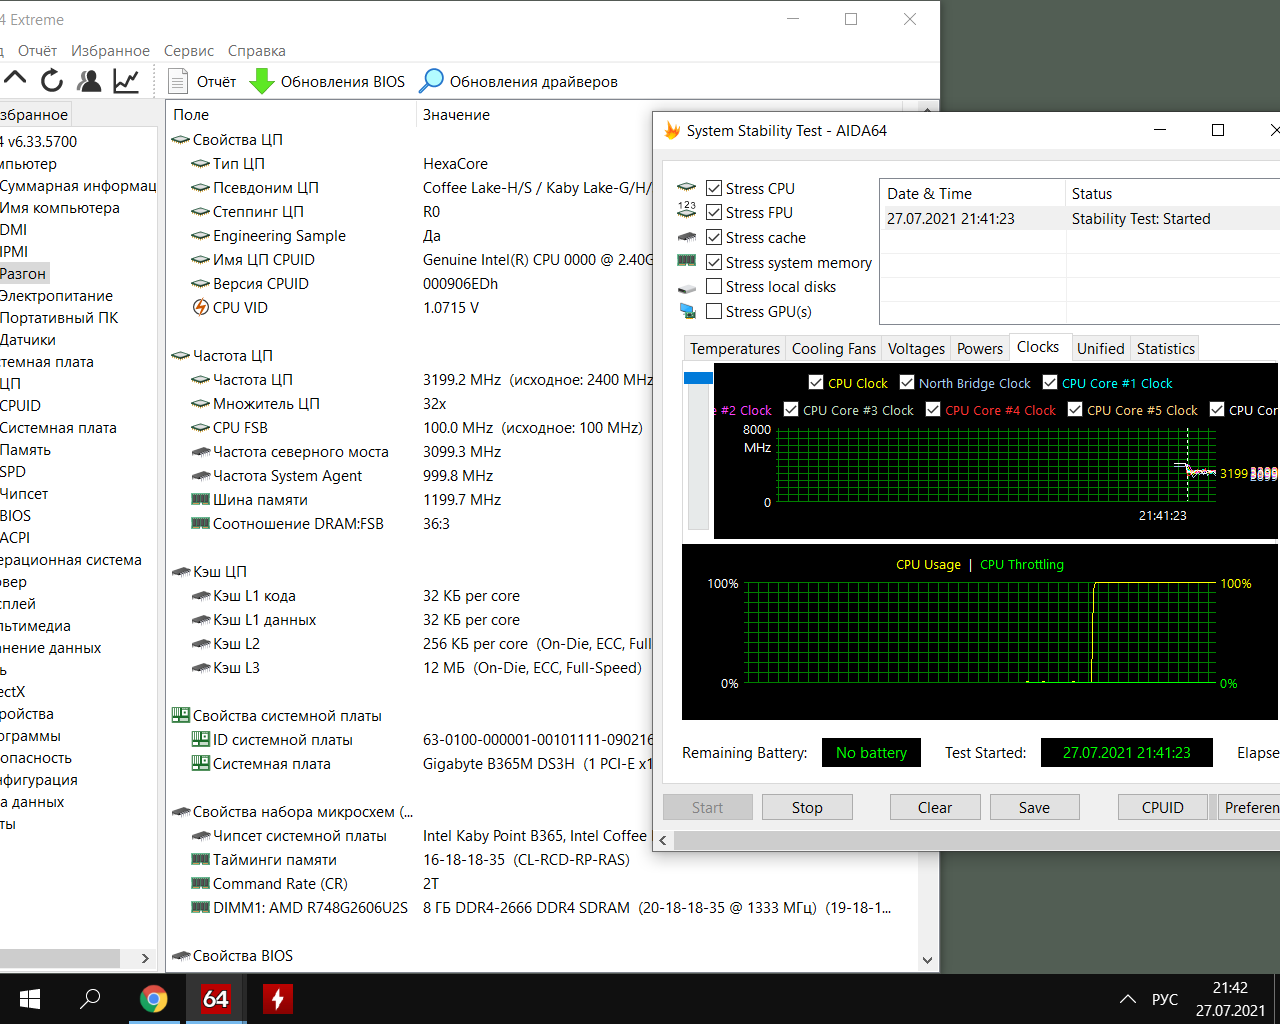The width and height of the screenshot is (1280, 1024).
Task: Click the up-arrow navigation icon in AIDA64 toolbar
Action: point(15,80)
